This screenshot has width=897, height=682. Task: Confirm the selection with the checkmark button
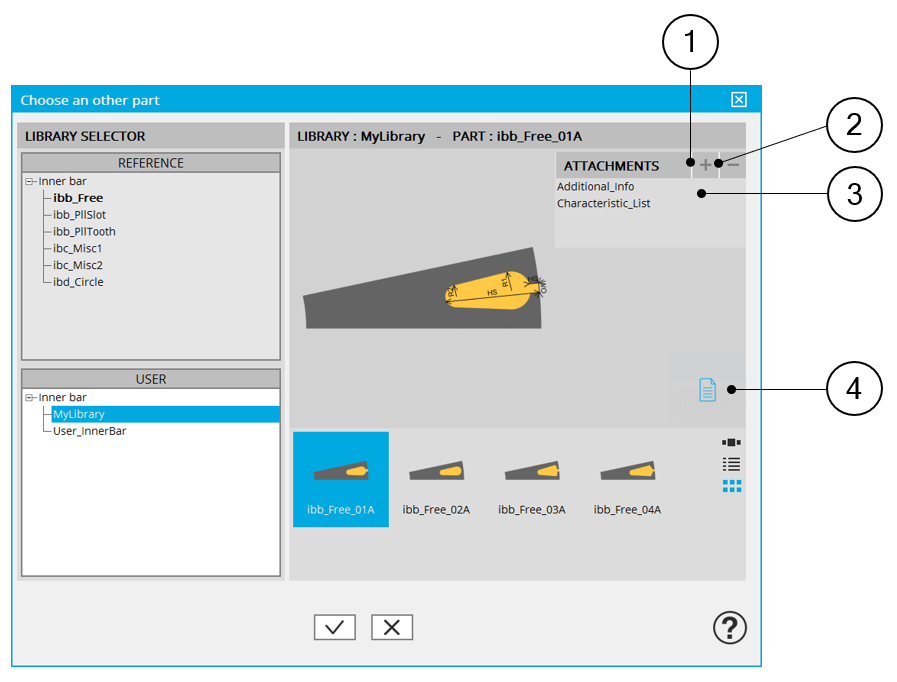click(334, 627)
